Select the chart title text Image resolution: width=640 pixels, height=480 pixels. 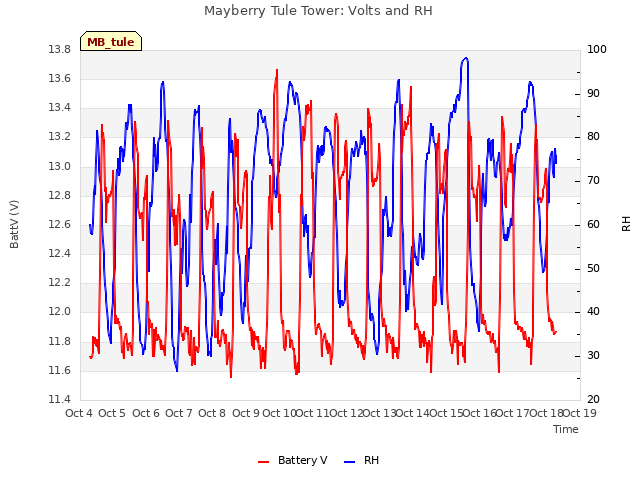318,10
